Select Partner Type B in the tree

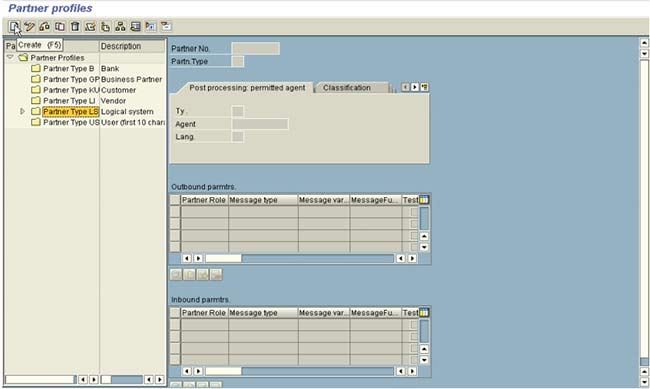point(69,68)
